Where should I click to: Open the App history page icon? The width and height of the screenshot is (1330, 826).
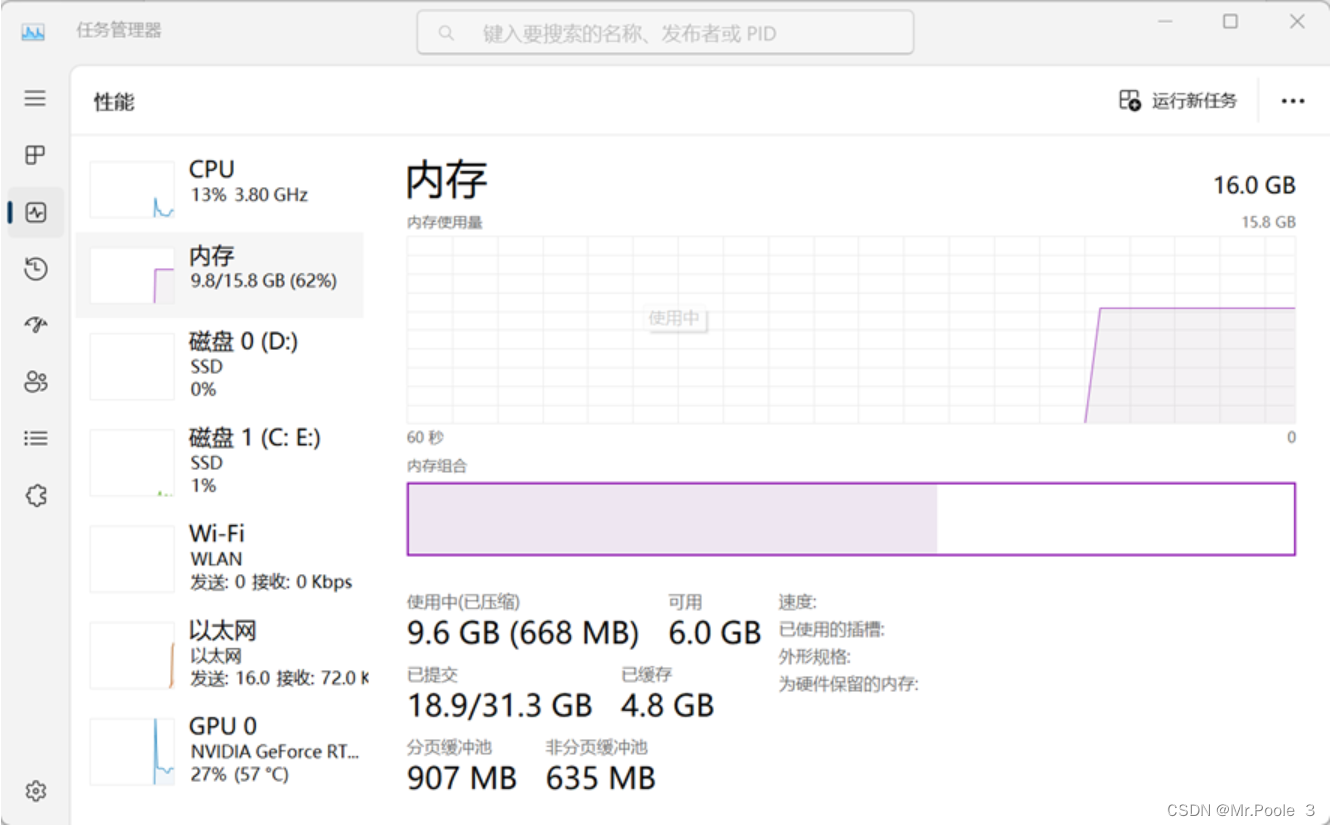35,268
